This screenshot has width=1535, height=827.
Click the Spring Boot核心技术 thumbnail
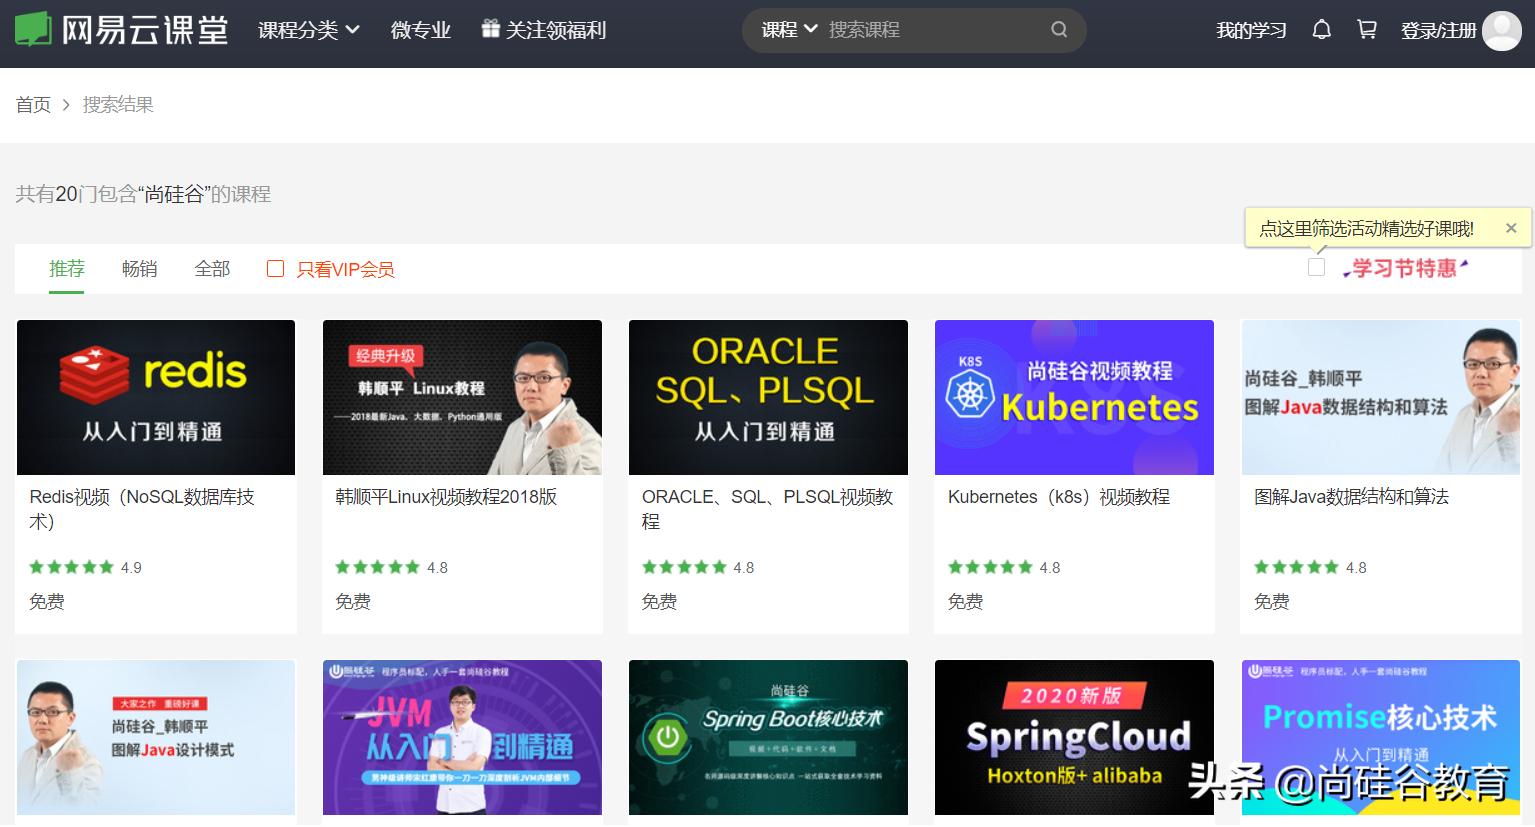coord(768,737)
